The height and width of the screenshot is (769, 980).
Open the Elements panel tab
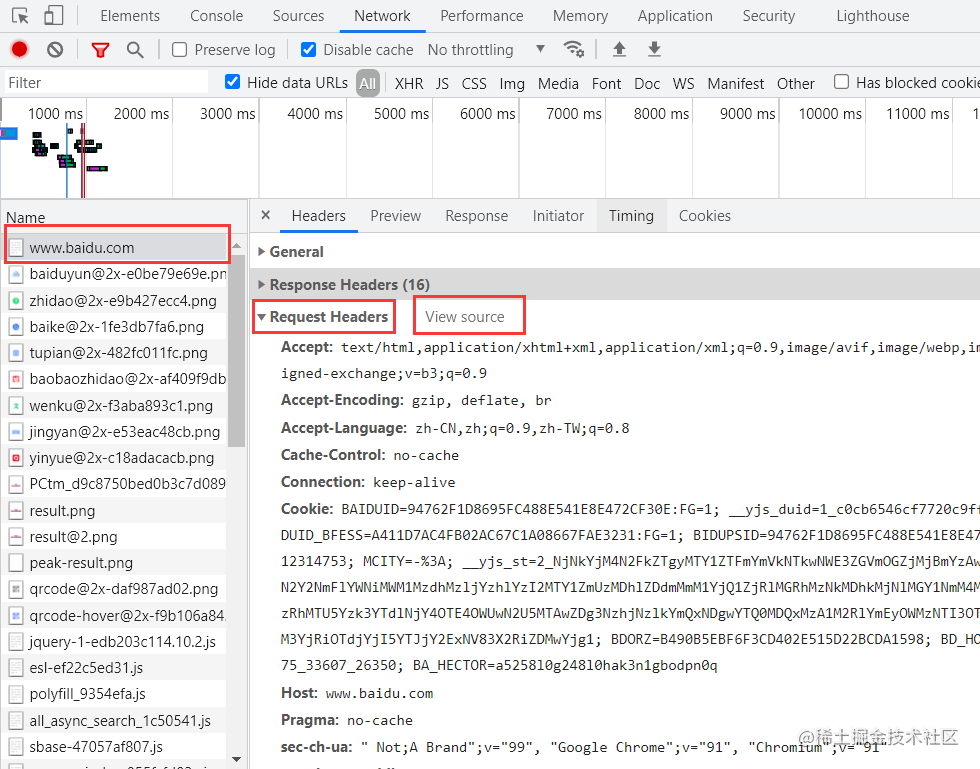click(x=130, y=16)
